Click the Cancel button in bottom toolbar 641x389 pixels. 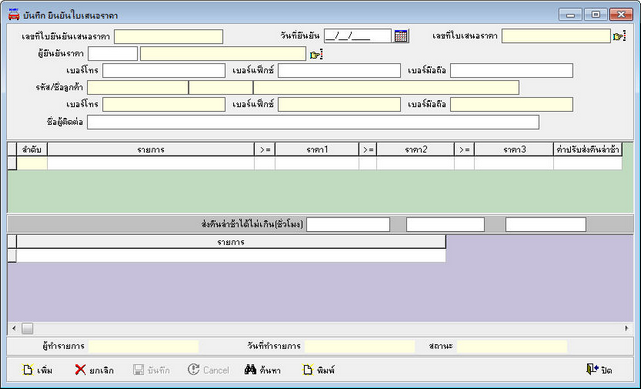point(208,370)
